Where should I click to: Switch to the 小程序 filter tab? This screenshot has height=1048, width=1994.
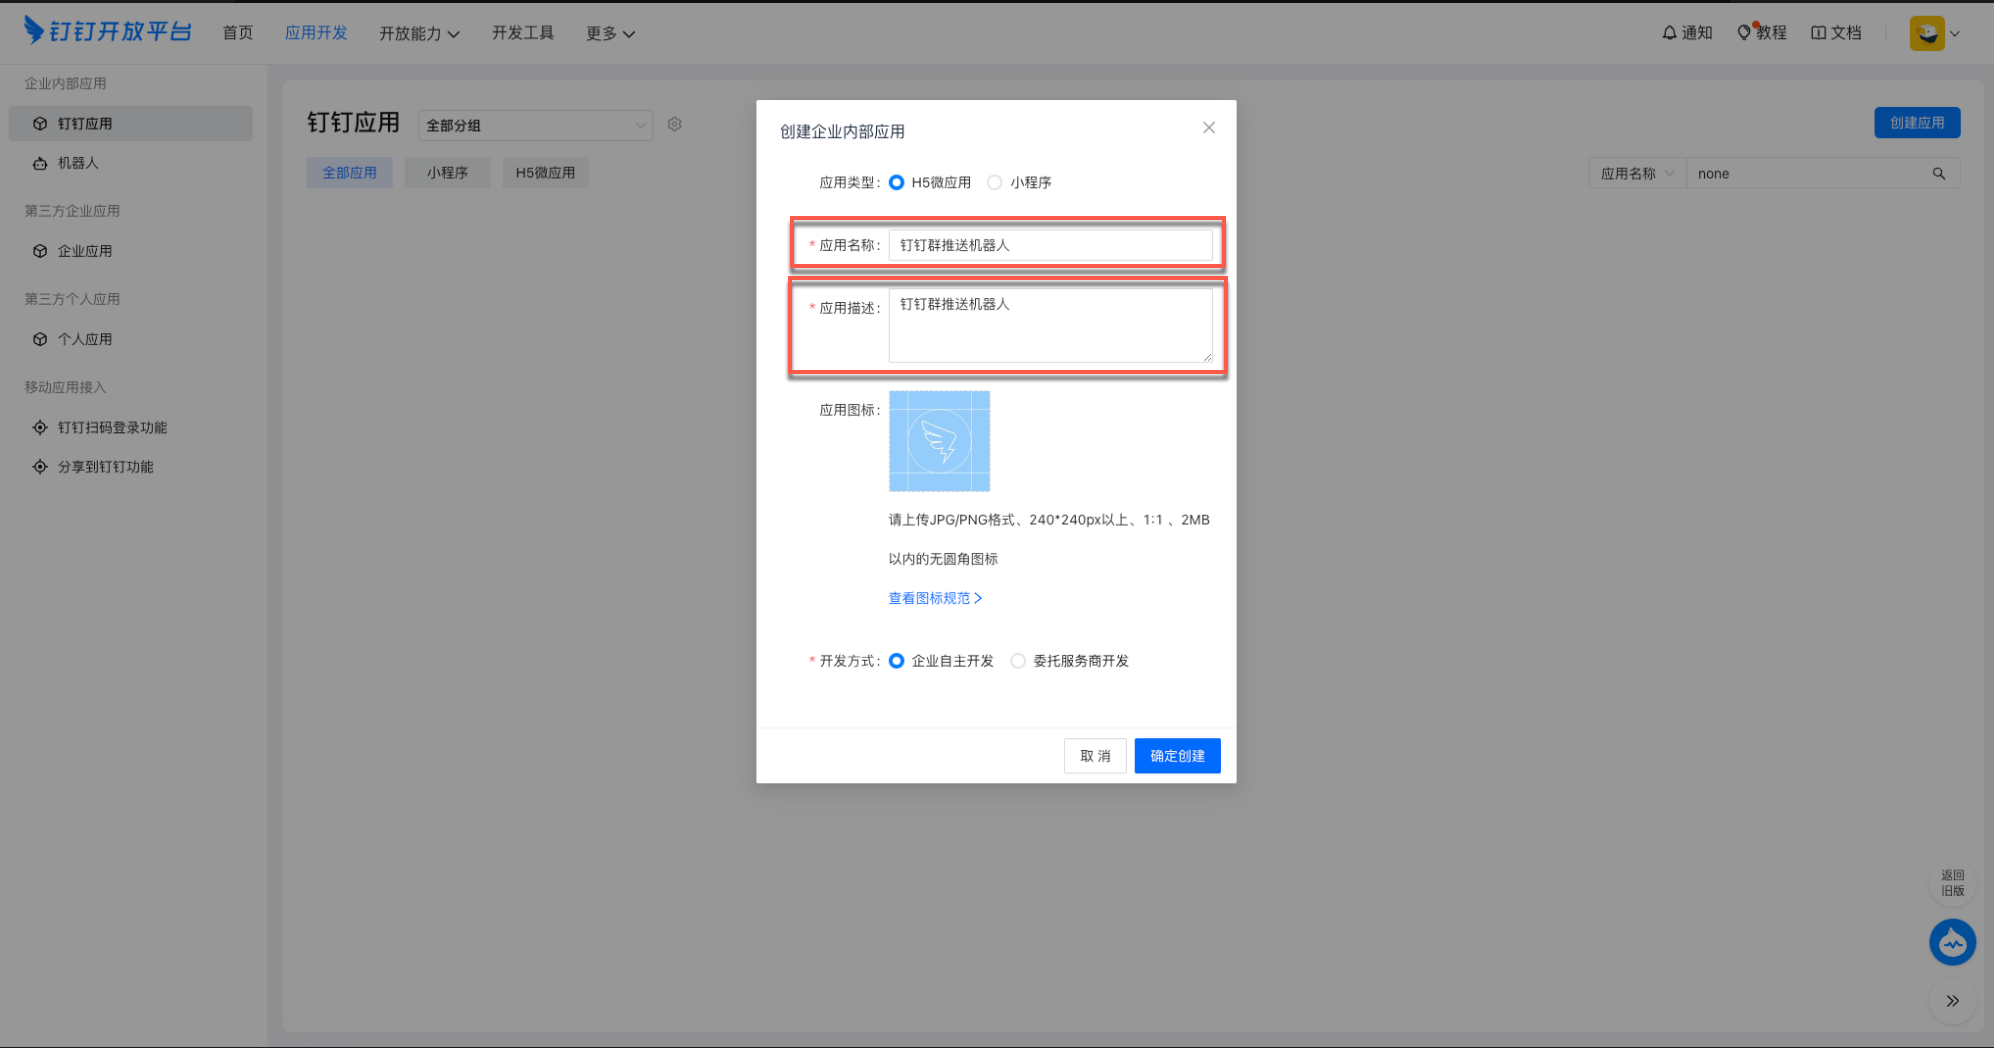point(447,173)
